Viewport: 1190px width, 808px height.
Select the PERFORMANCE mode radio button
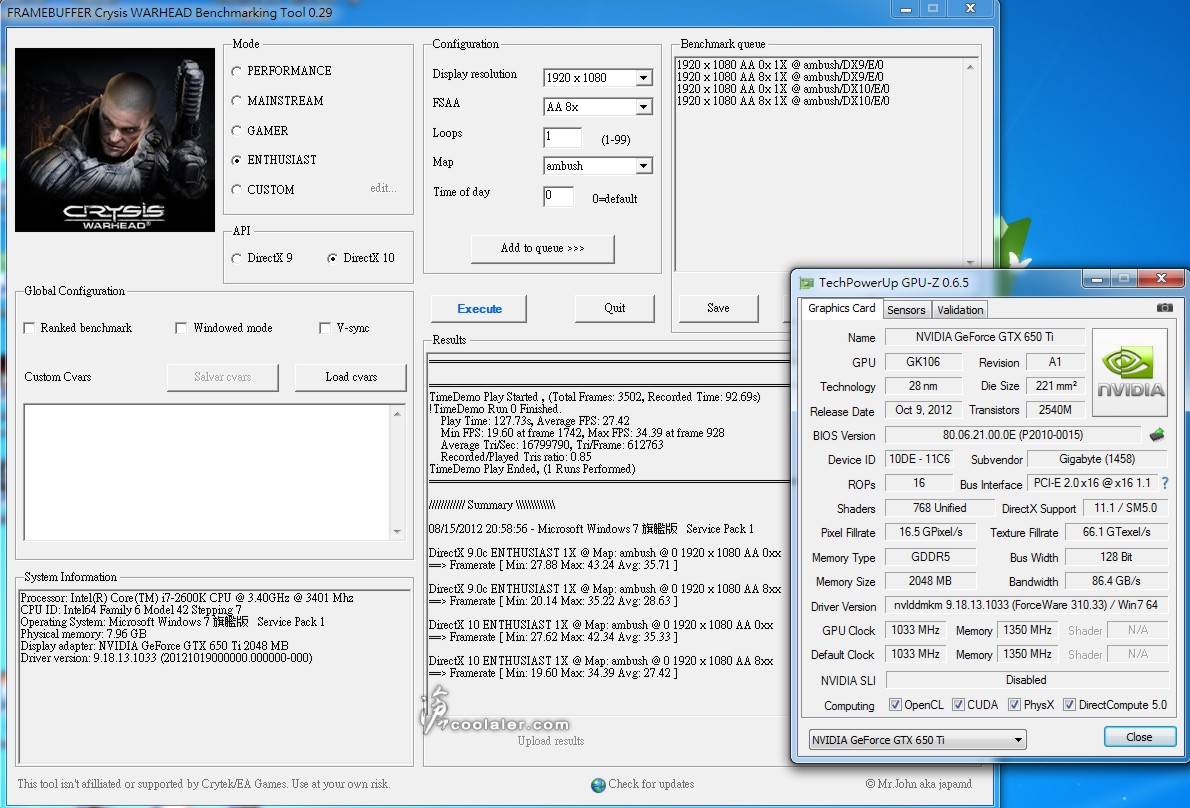(236, 71)
